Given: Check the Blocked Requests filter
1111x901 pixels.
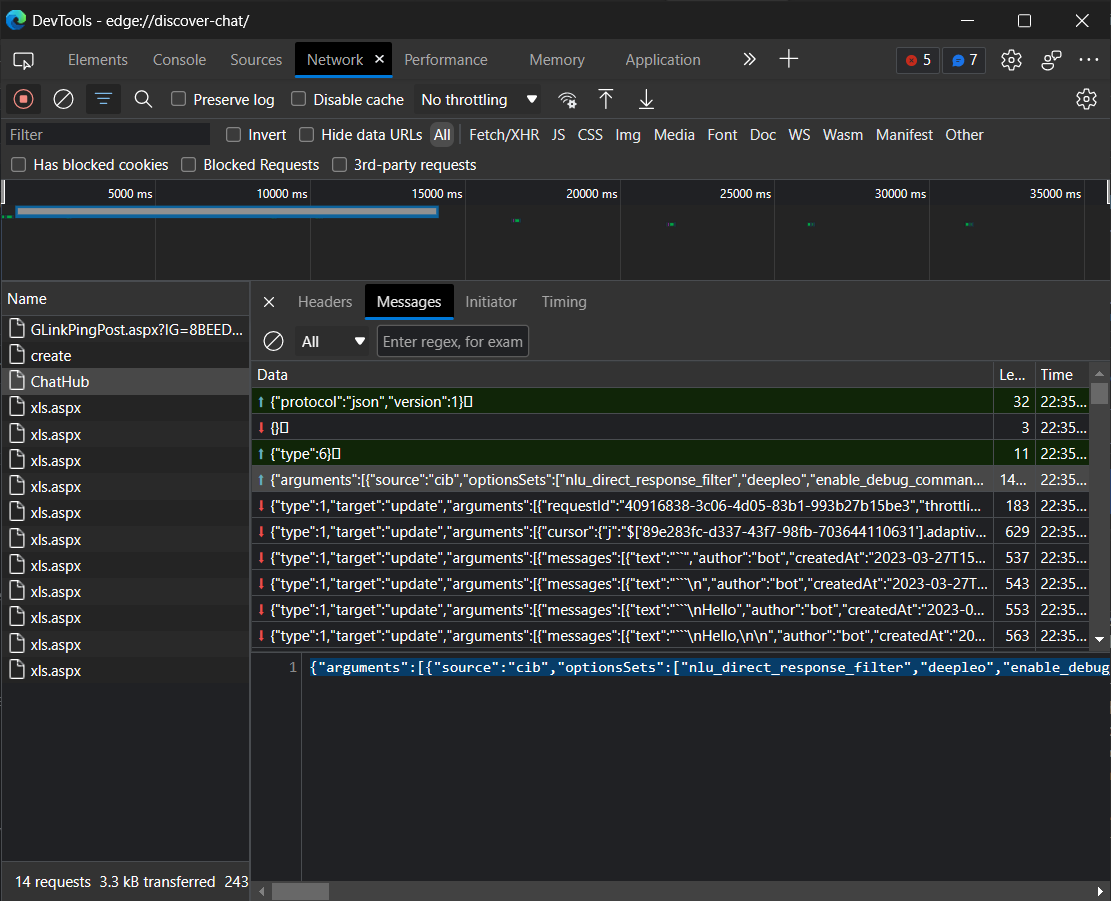Looking at the screenshot, I should click(188, 164).
